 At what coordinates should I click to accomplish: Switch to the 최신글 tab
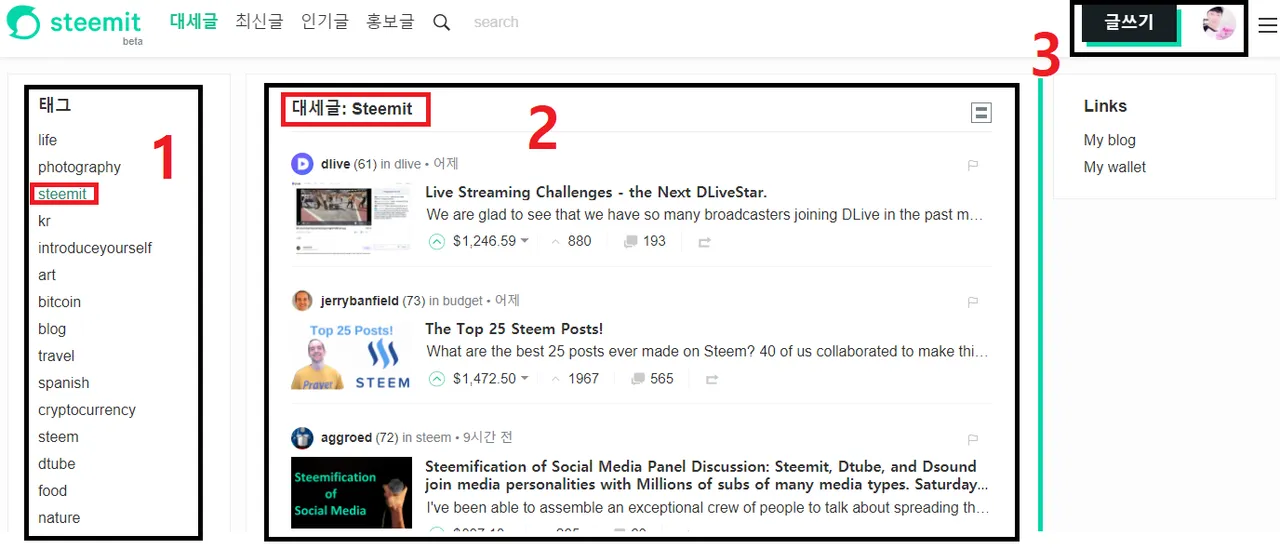coord(259,21)
